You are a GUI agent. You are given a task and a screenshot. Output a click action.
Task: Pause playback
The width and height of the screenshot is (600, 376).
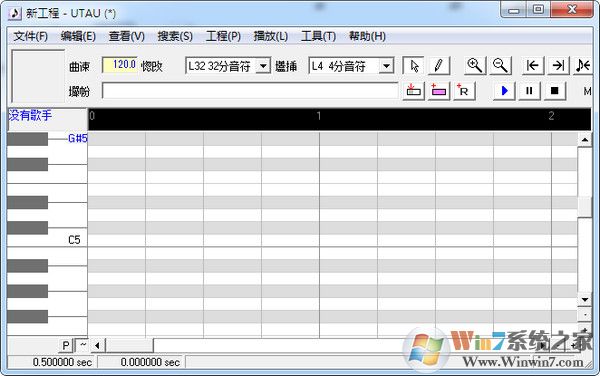pyautogui.click(x=529, y=91)
